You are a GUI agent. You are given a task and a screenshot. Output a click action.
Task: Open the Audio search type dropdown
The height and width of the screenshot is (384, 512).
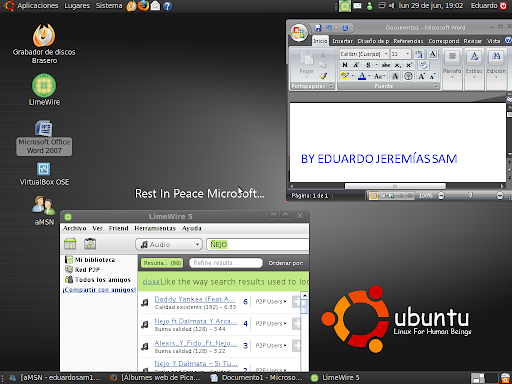(x=169, y=245)
